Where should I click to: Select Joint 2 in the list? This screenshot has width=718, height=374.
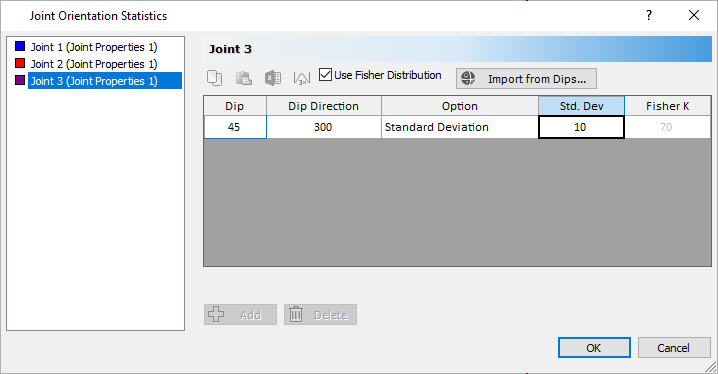tap(94, 64)
